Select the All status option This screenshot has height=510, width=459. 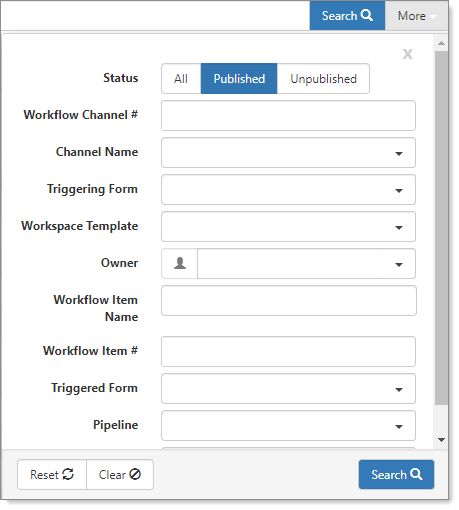[181, 79]
